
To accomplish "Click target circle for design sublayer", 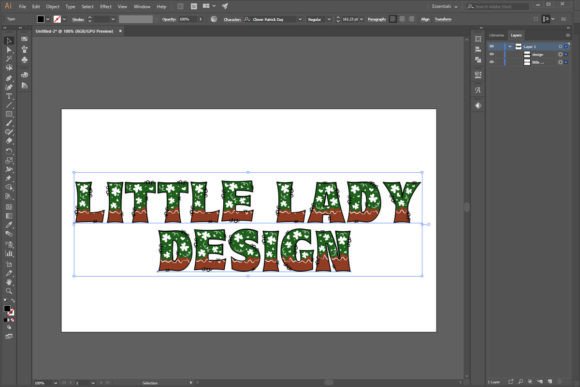I will coord(560,54).
